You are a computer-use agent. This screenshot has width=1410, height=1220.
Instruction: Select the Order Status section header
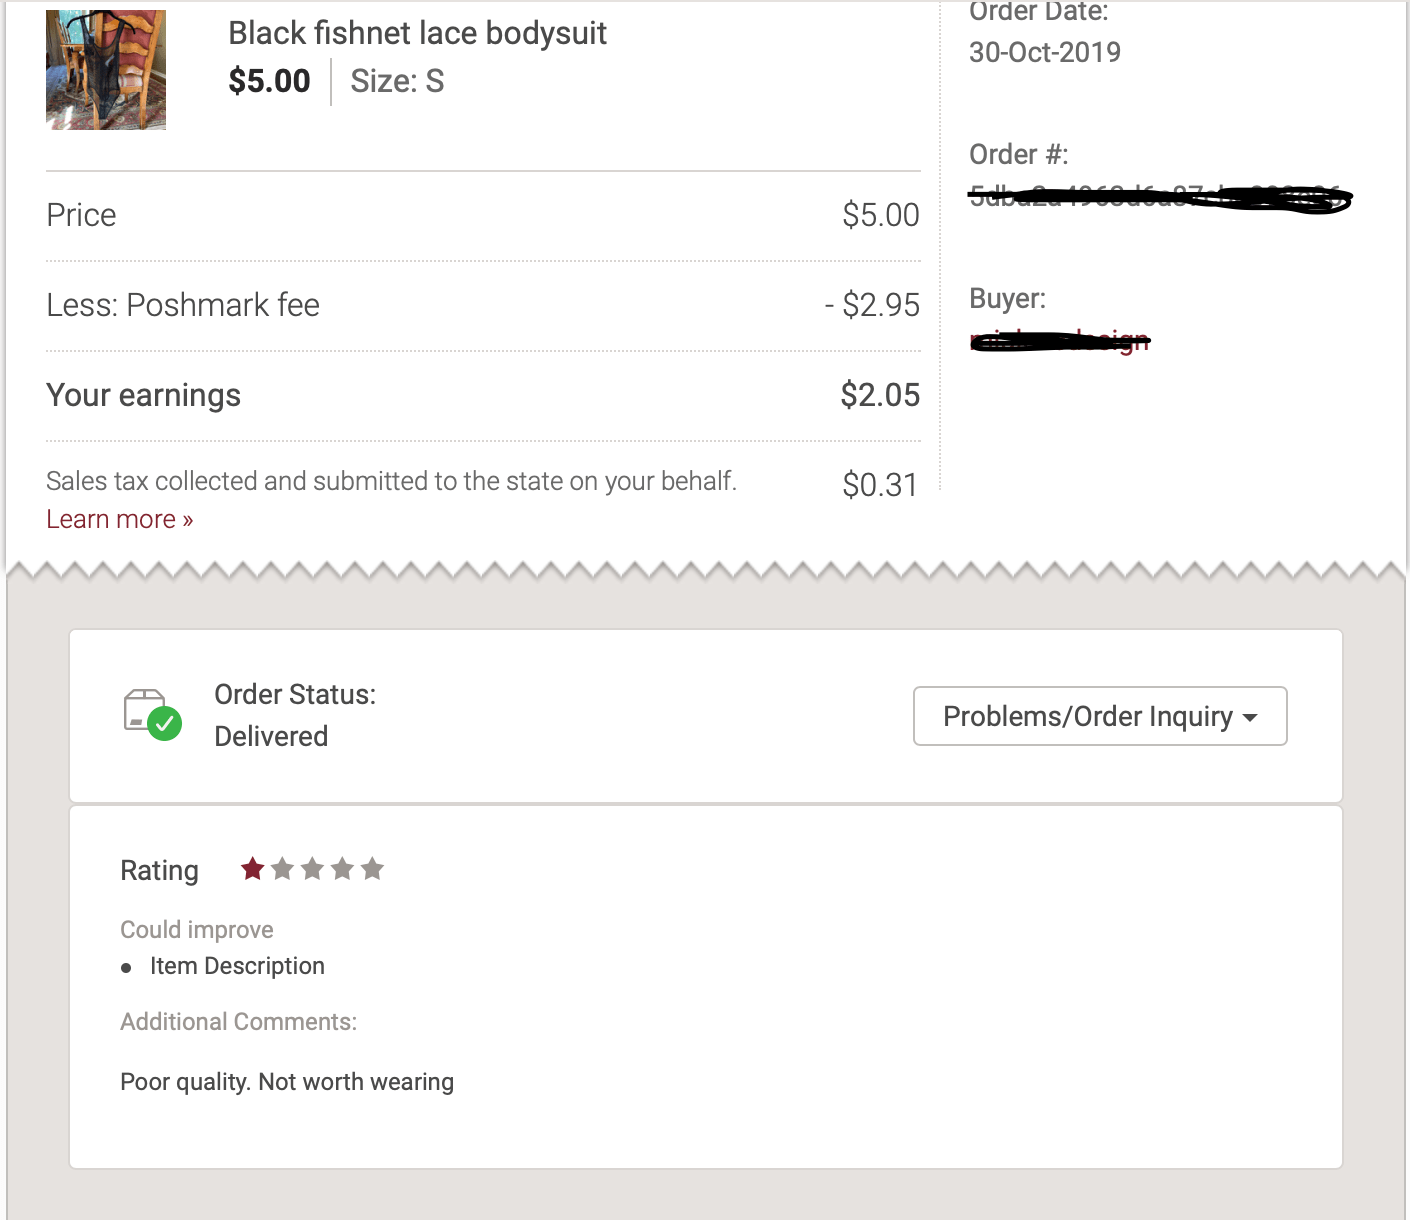295,694
